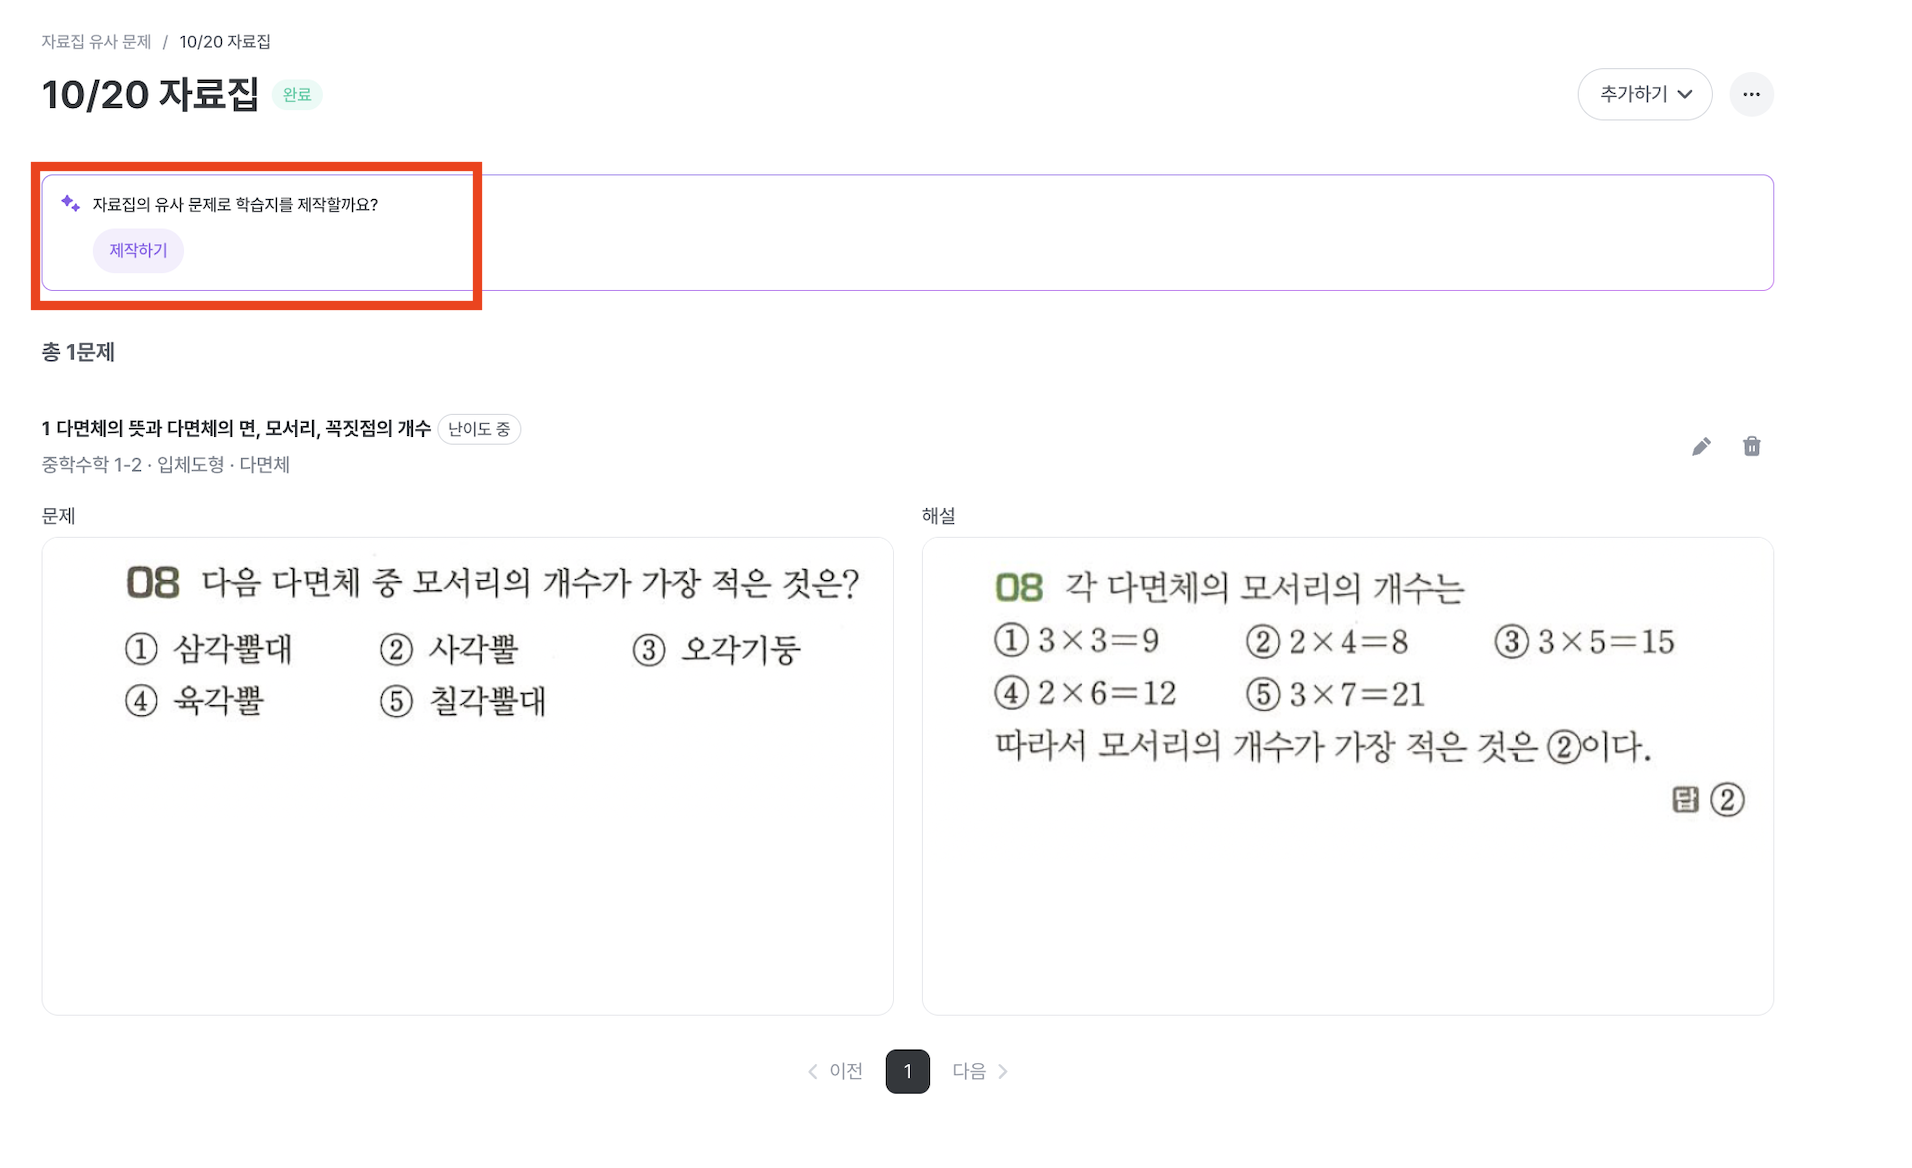Click the 완료 status badge
This screenshot has width=1912, height=1168.
click(x=297, y=94)
